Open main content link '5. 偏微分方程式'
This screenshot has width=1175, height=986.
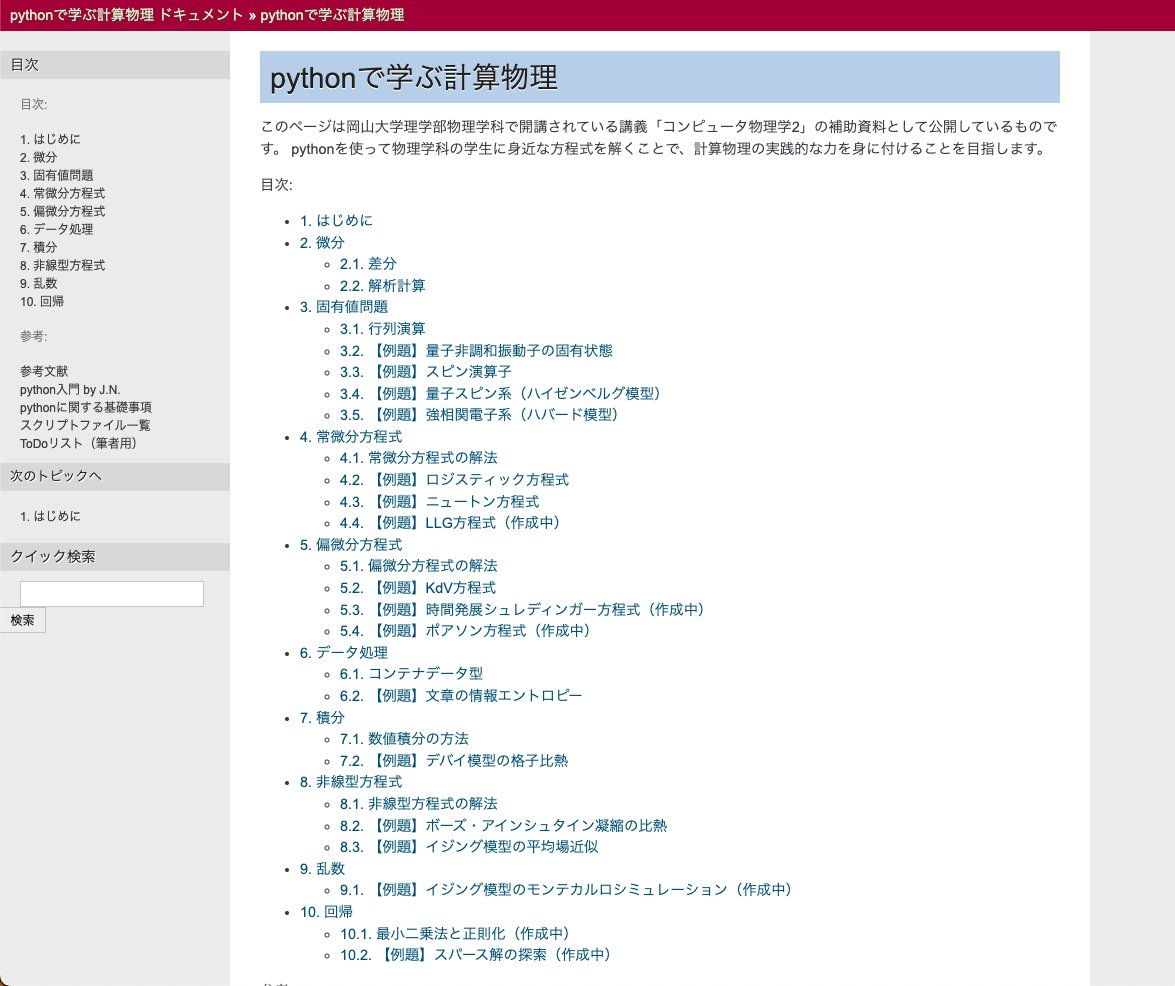click(351, 545)
